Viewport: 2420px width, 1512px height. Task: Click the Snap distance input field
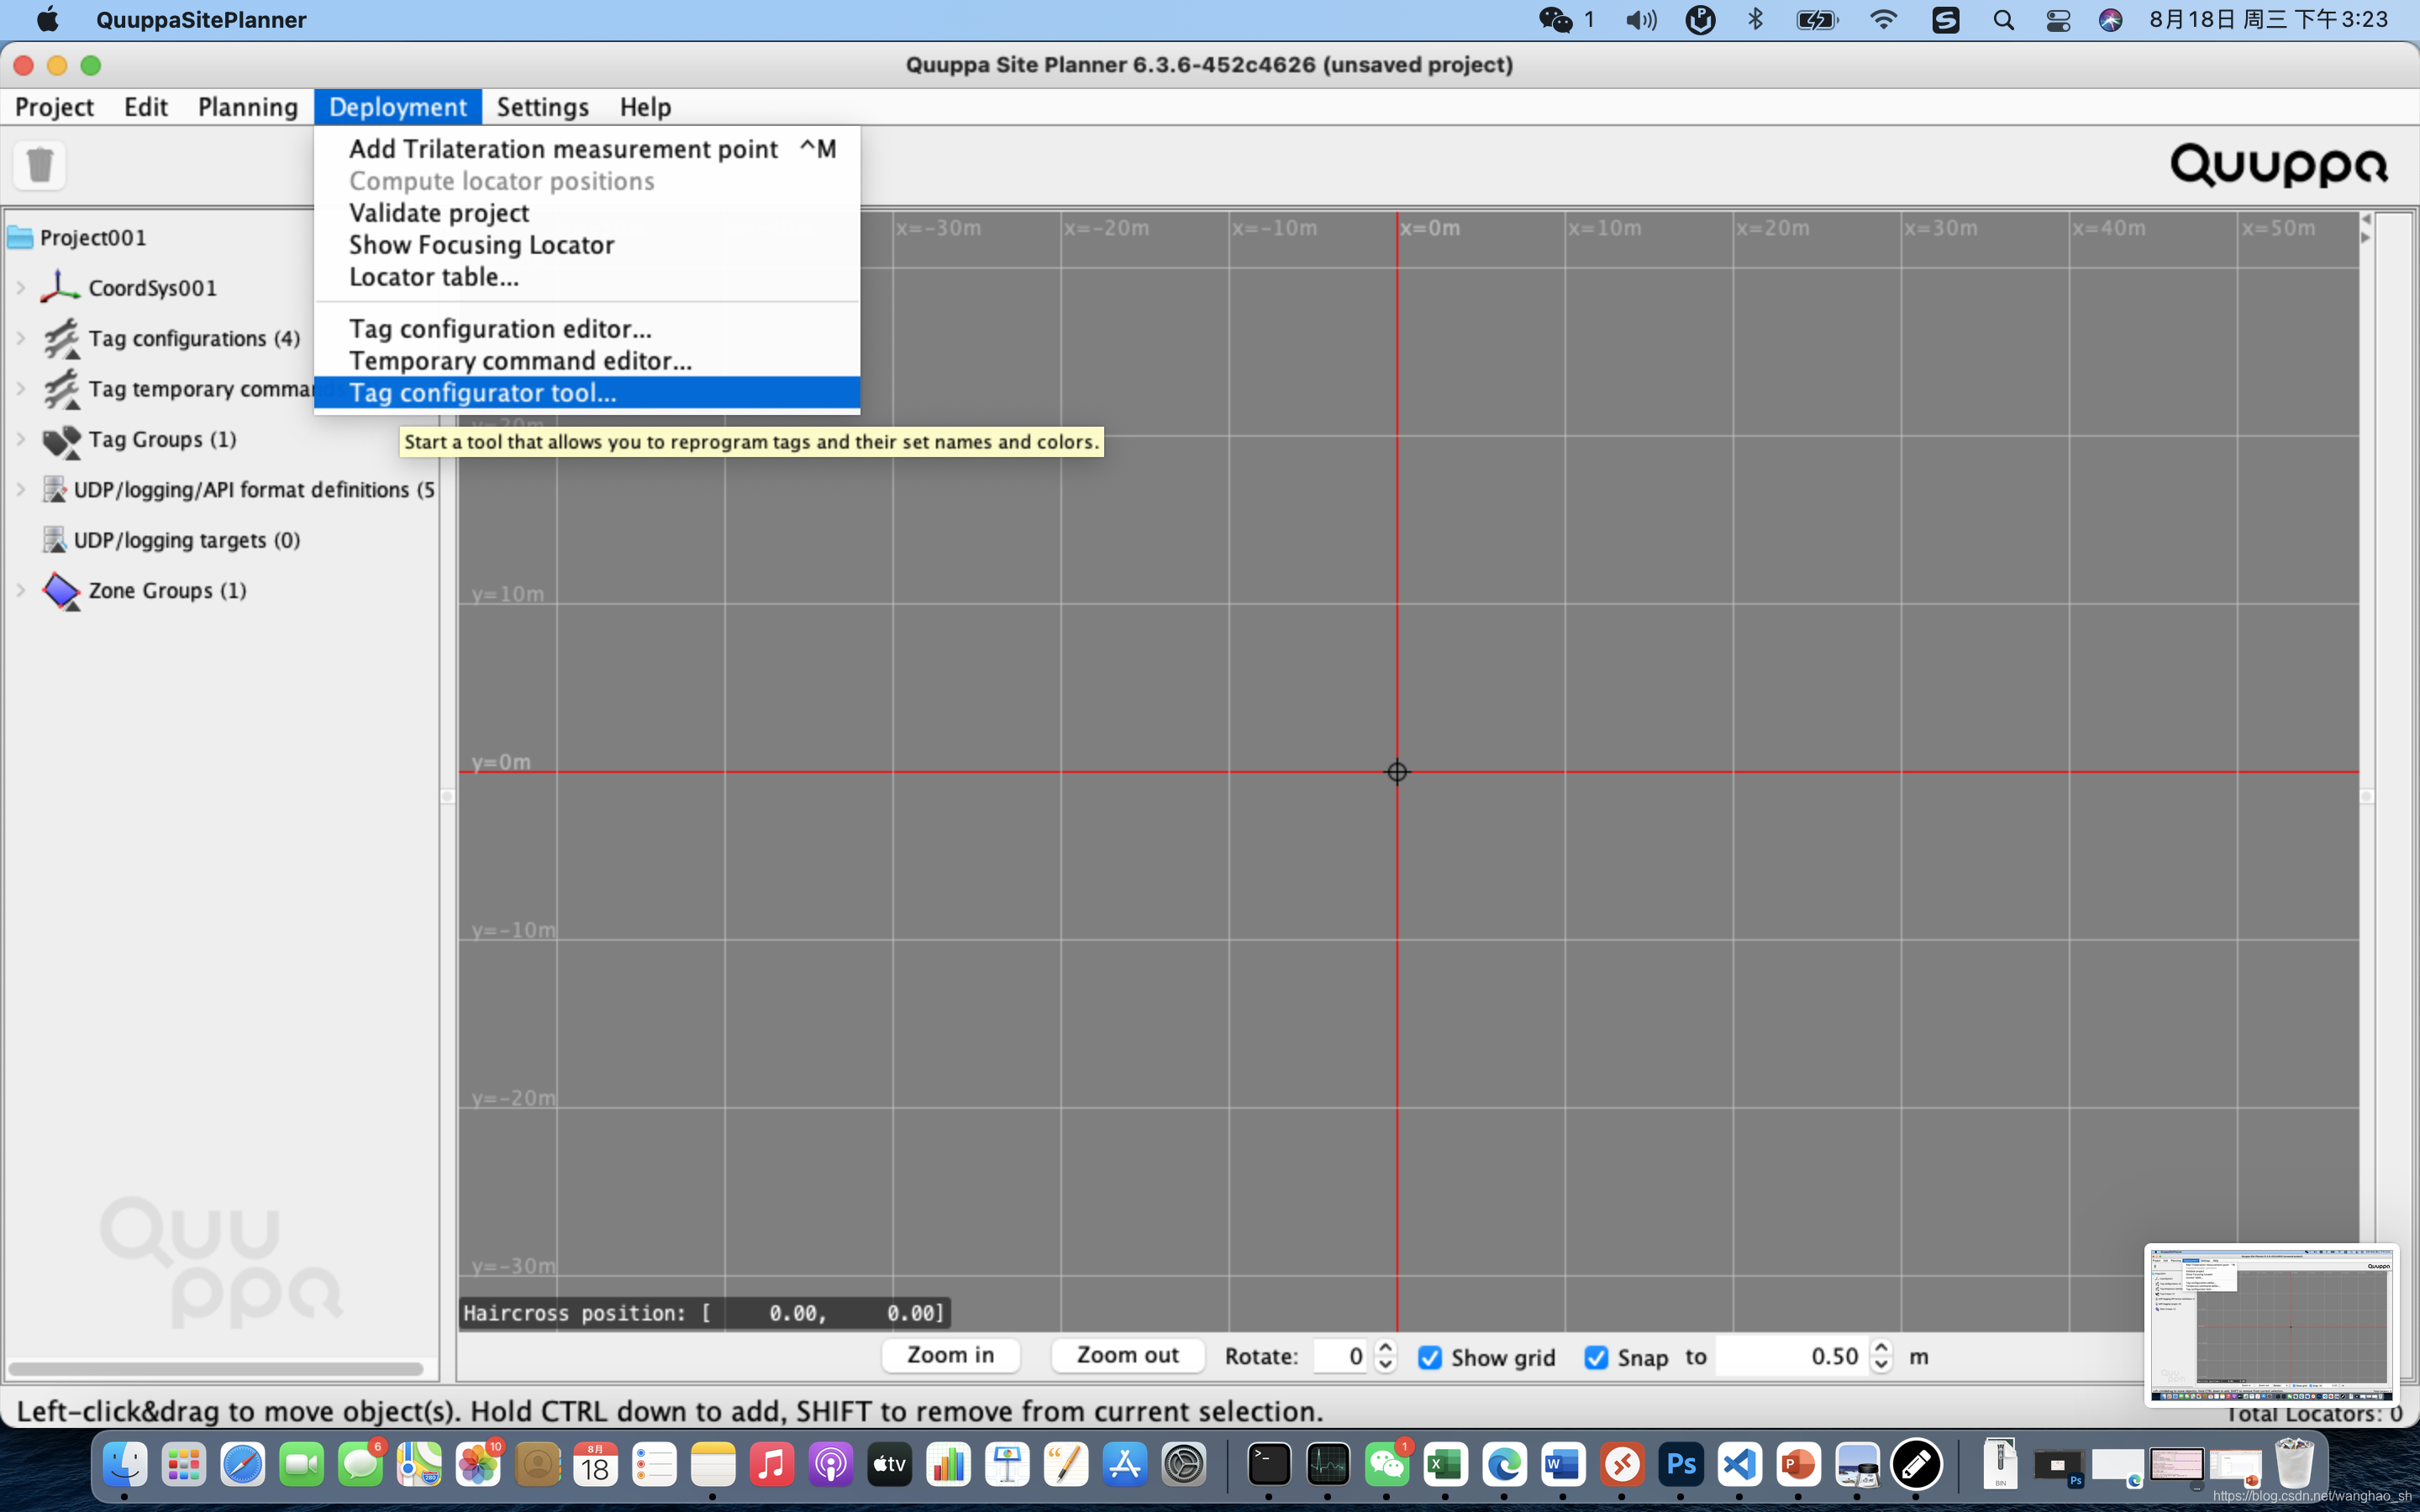tap(1792, 1356)
